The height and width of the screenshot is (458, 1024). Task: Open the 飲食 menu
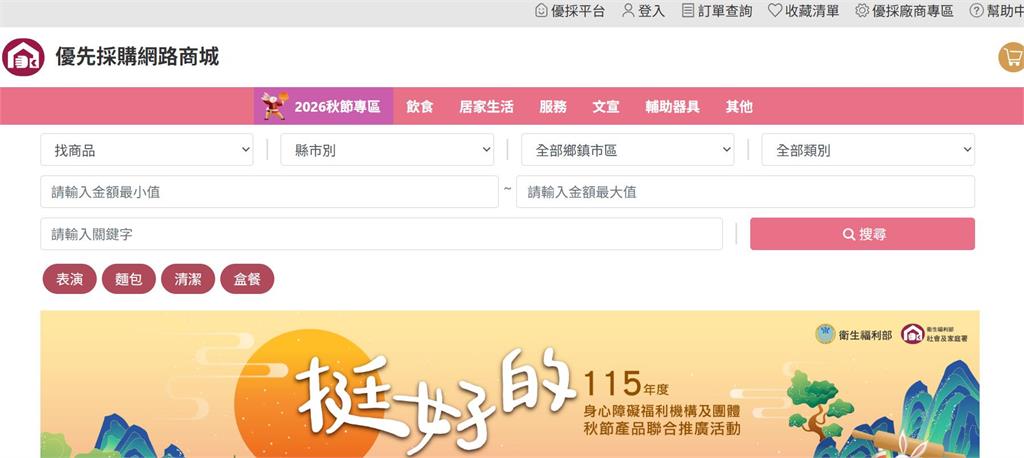pyautogui.click(x=420, y=106)
